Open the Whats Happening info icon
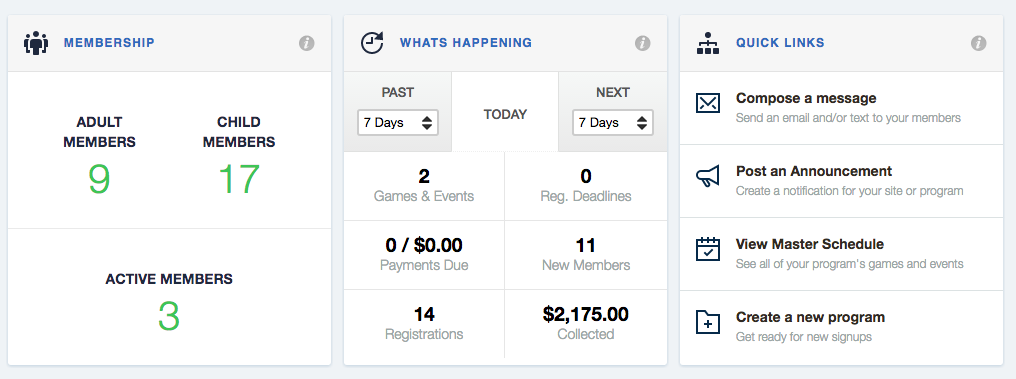This screenshot has height=379, width=1016. [x=642, y=43]
